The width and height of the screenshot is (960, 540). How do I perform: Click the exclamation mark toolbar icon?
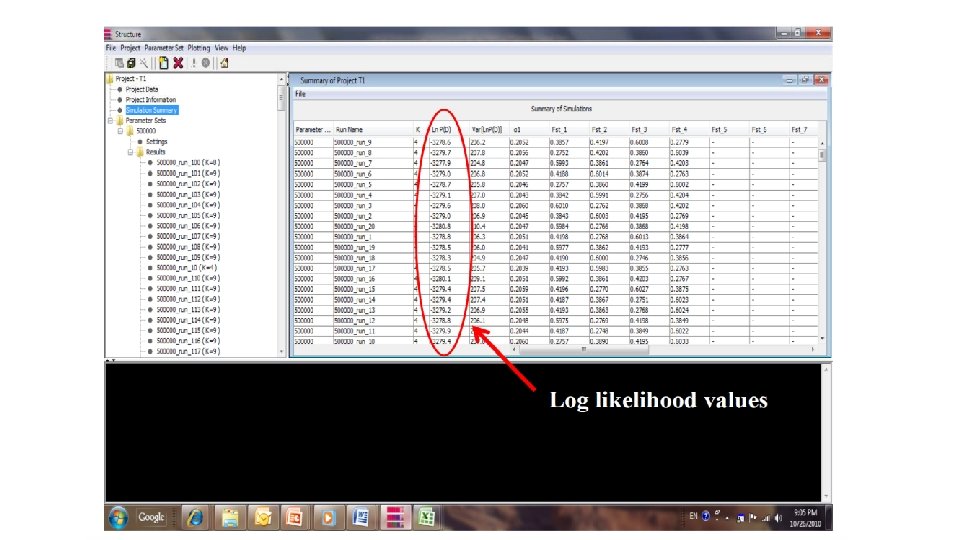[193, 63]
